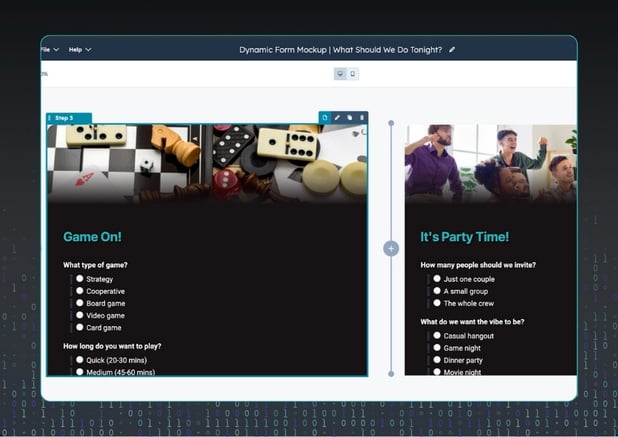This screenshot has height=437, width=618.
Task: Select A small group radio option
Action: point(437,291)
